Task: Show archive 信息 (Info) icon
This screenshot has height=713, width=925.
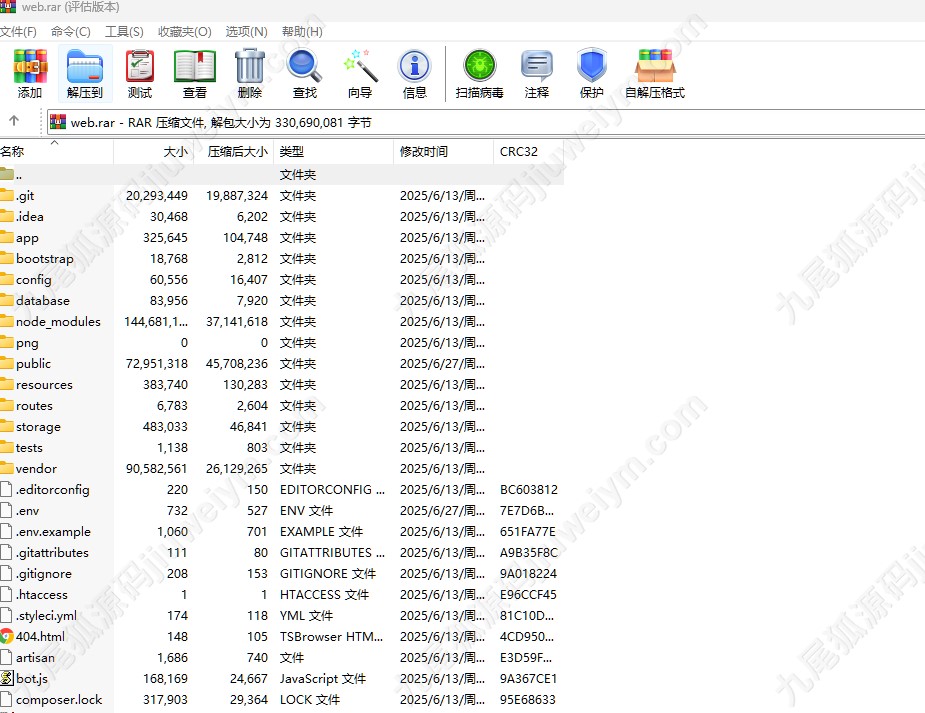Action: tap(415, 72)
